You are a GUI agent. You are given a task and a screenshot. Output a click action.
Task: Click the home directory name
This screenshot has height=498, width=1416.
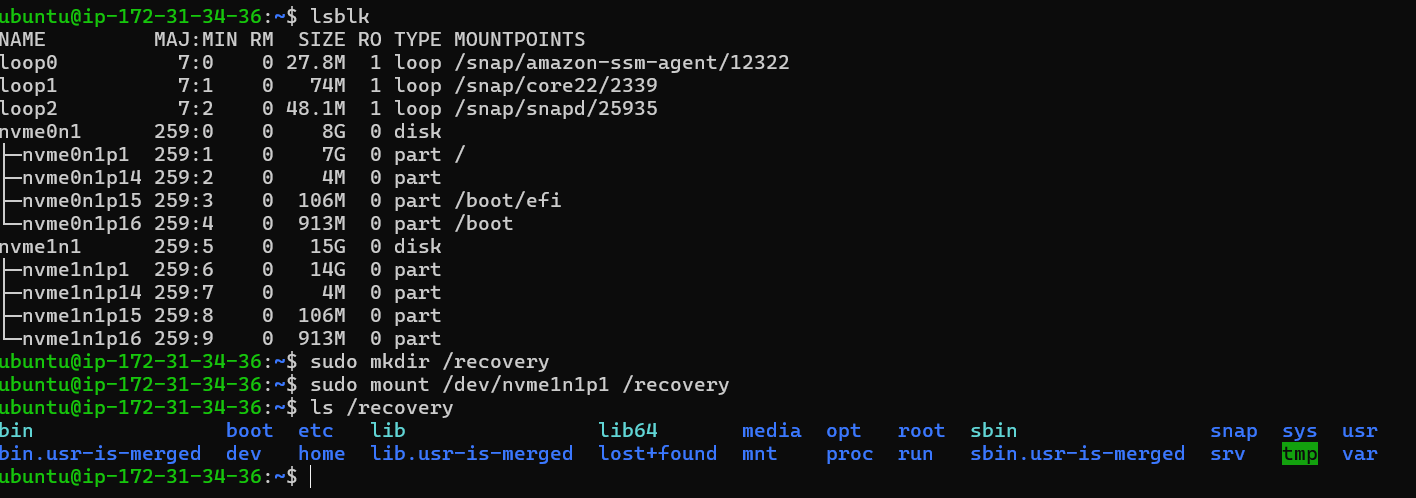(x=321, y=454)
